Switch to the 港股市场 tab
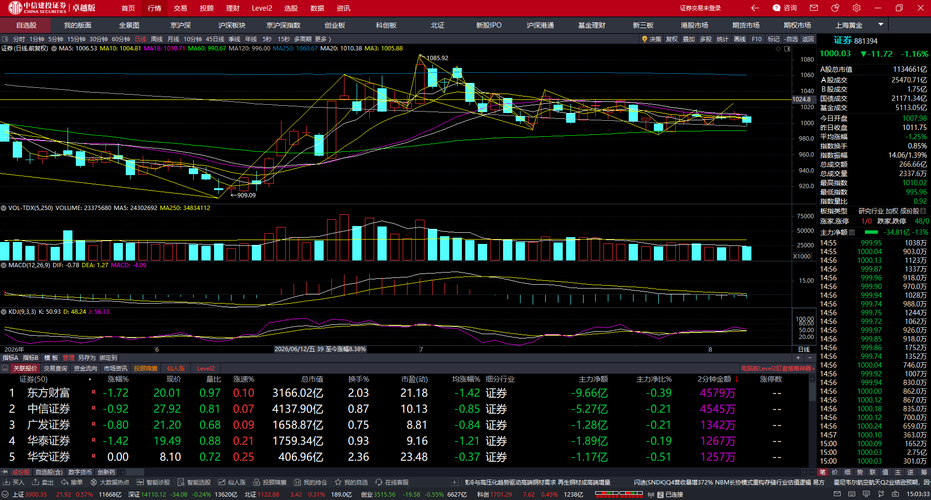Image resolution: width=931 pixels, height=500 pixels. (694, 25)
